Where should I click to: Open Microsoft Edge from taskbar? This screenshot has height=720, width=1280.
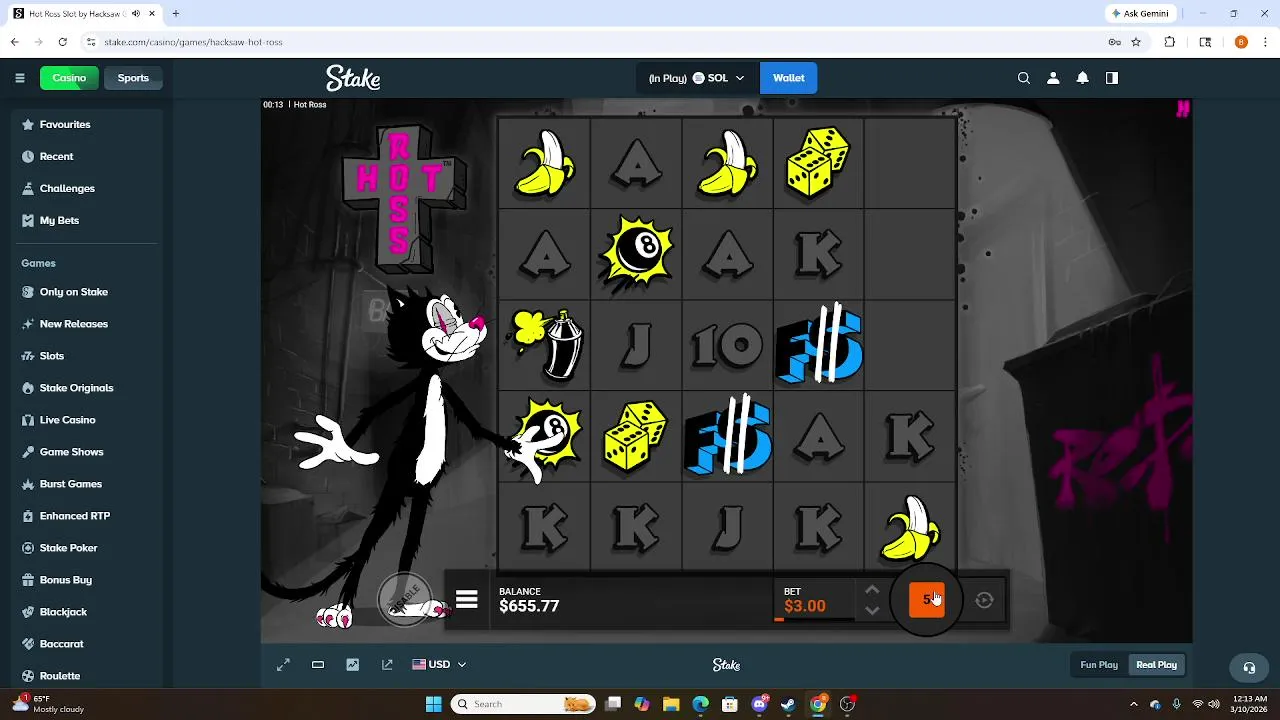pos(700,704)
